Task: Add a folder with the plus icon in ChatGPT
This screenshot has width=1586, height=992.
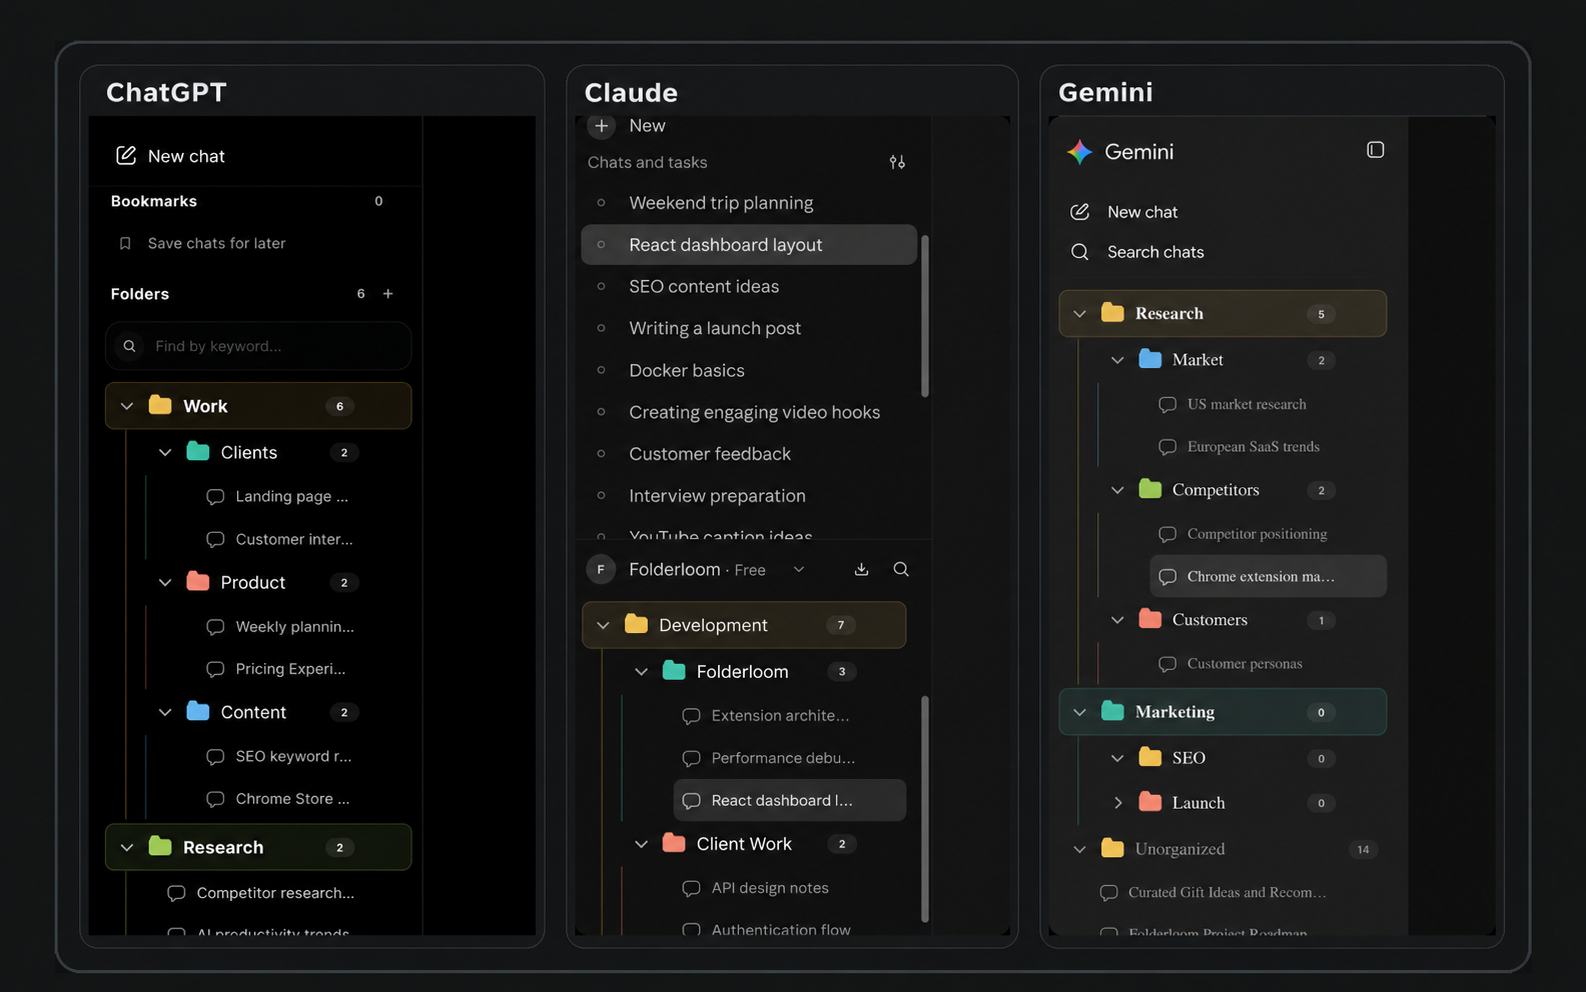Action: (x=388, y=293)
